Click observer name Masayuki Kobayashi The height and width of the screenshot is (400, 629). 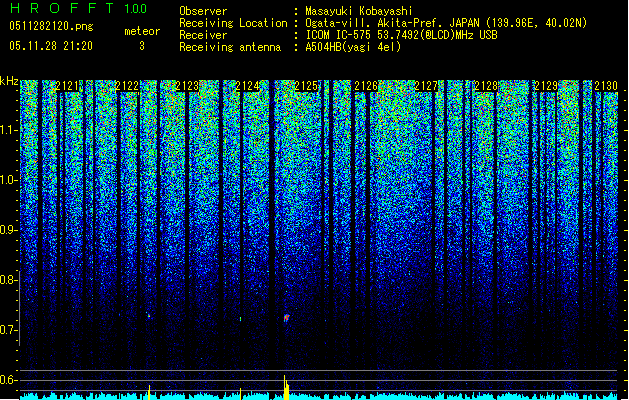tap(359, 11)
